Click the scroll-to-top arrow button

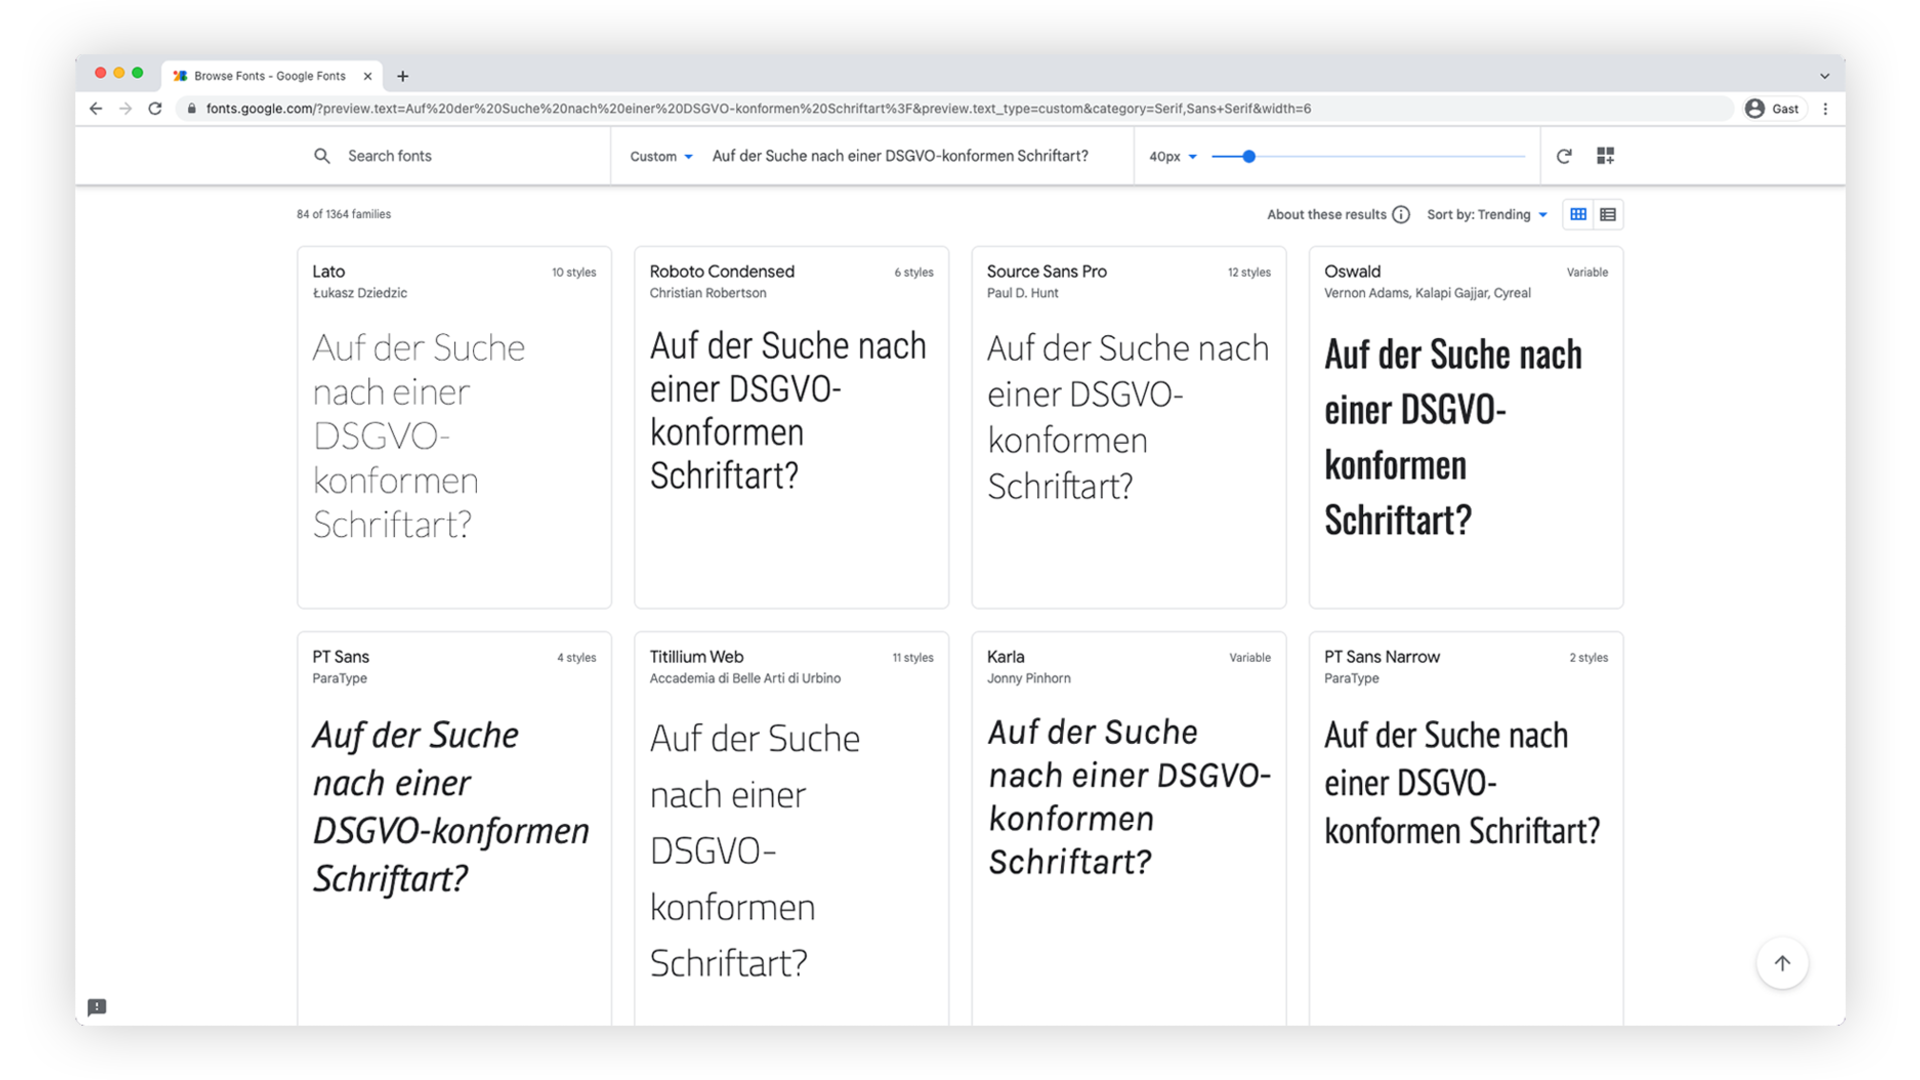click(x=1782, y=963)
